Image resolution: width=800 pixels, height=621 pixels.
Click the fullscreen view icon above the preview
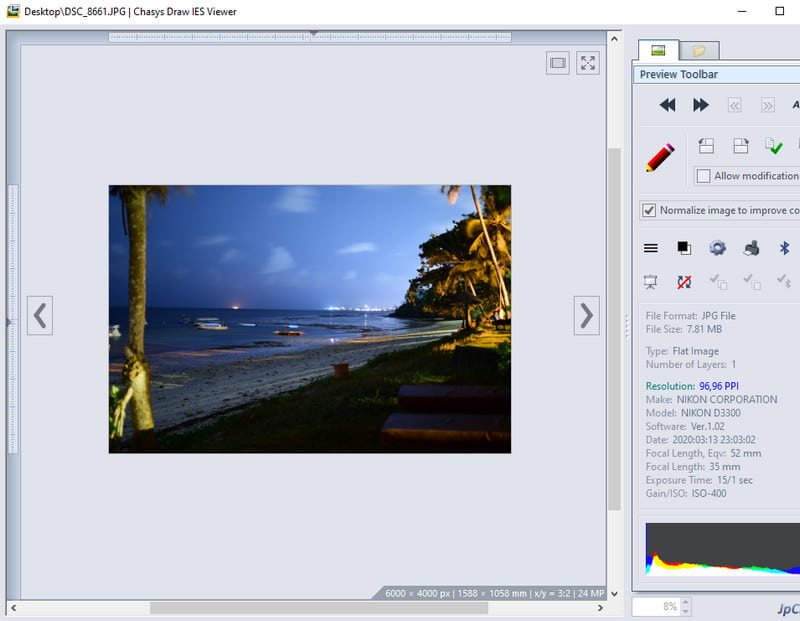(x=588, y=62)
